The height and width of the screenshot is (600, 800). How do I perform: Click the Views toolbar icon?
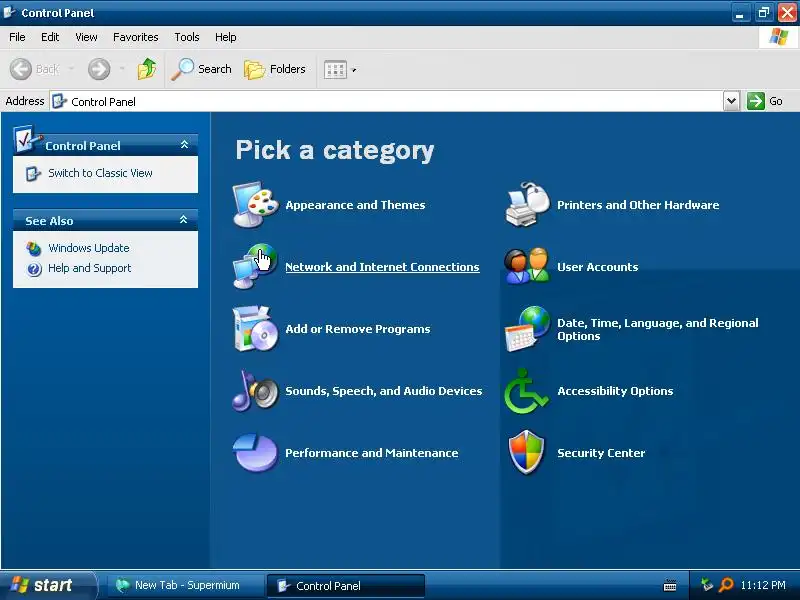335,70
